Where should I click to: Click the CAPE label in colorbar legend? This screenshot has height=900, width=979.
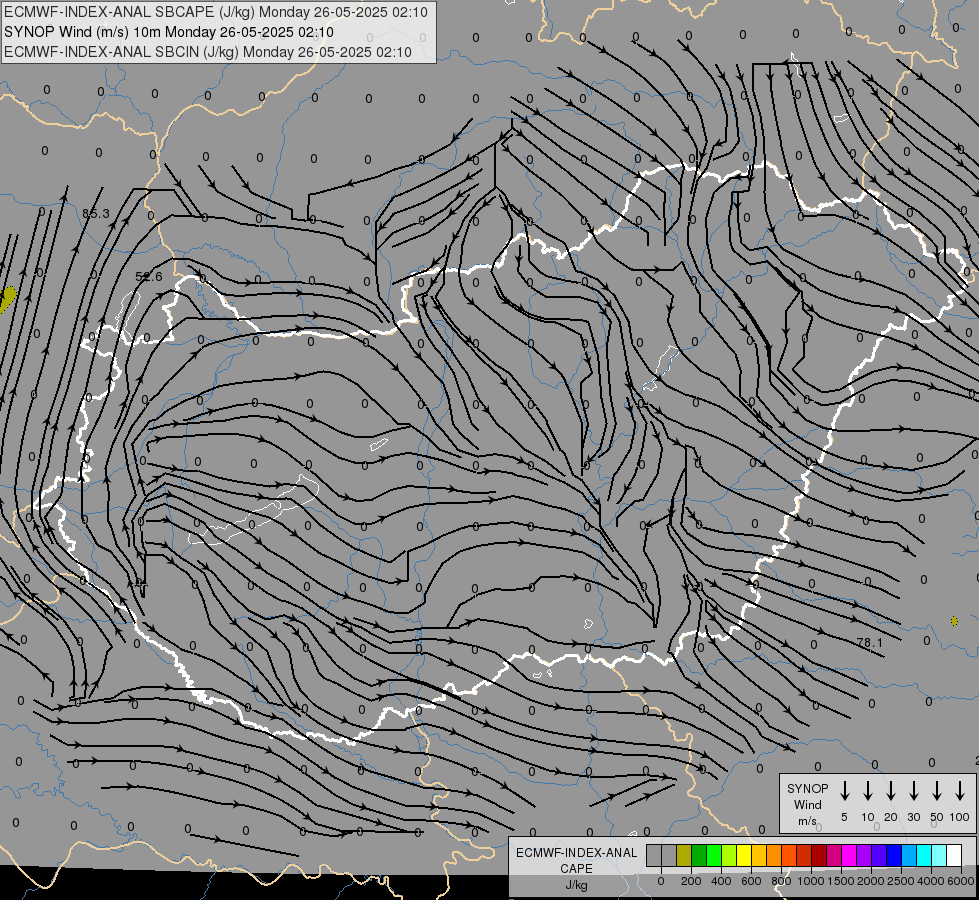[576, 869]
